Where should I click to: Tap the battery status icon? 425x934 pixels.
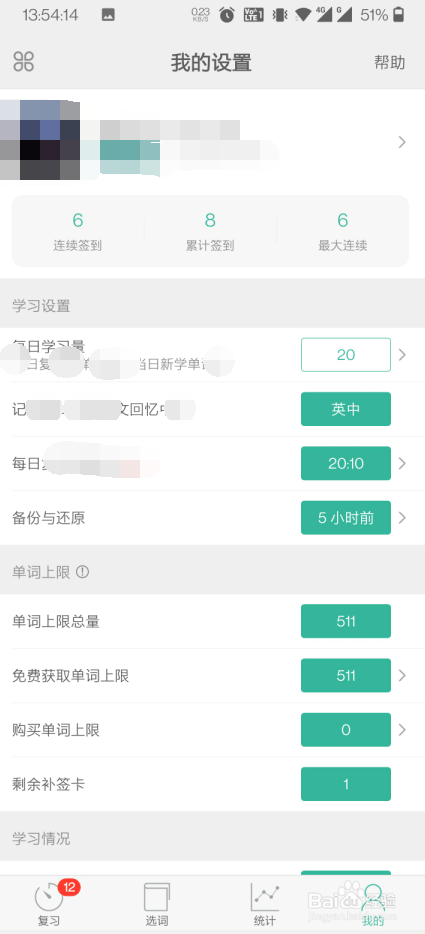coord(398,15)
